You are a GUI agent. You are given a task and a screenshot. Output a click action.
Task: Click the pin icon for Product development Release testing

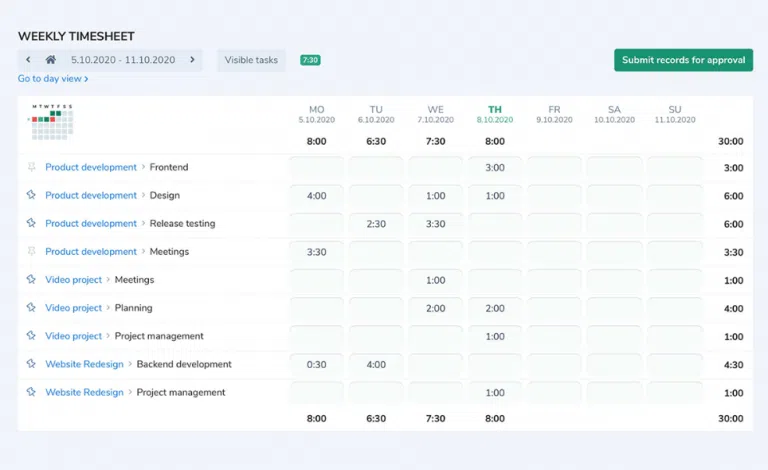coord(31,224)
